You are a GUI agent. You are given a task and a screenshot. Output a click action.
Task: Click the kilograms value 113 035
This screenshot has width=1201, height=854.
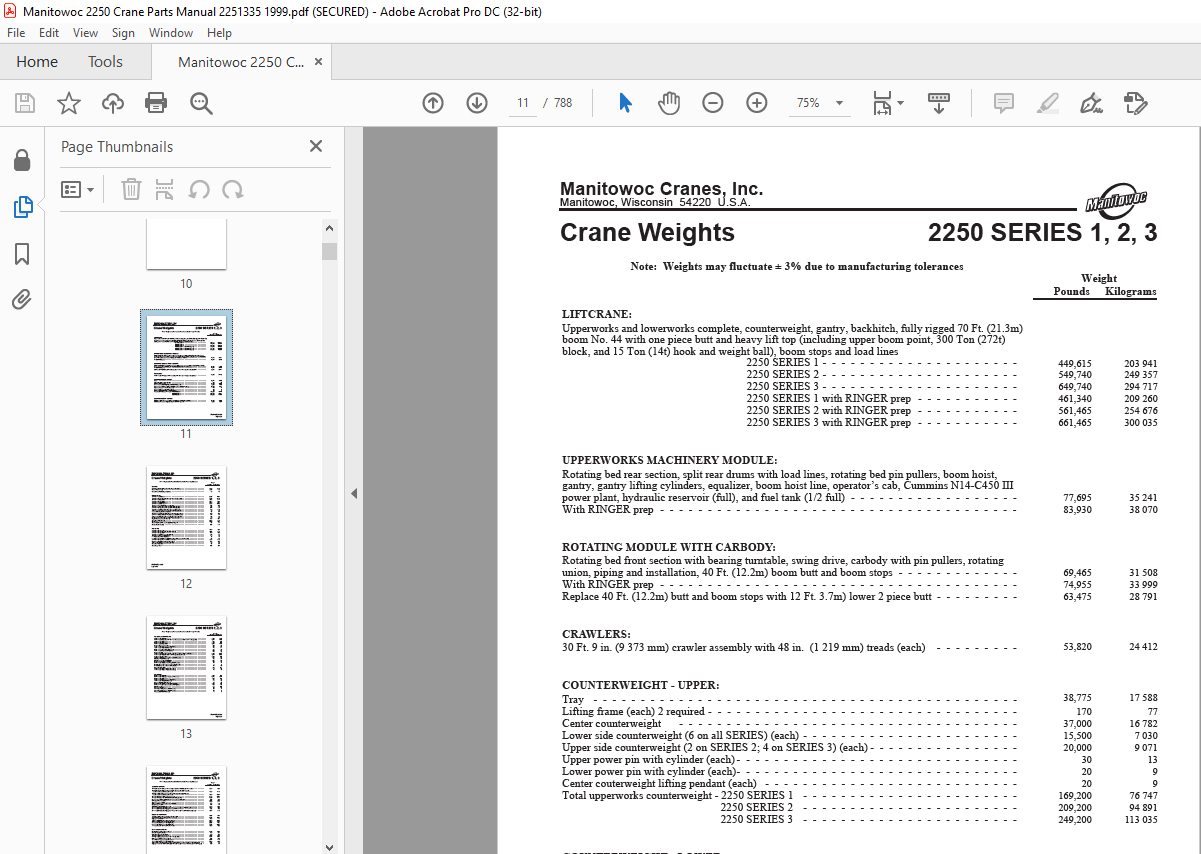click(1141, 819)
